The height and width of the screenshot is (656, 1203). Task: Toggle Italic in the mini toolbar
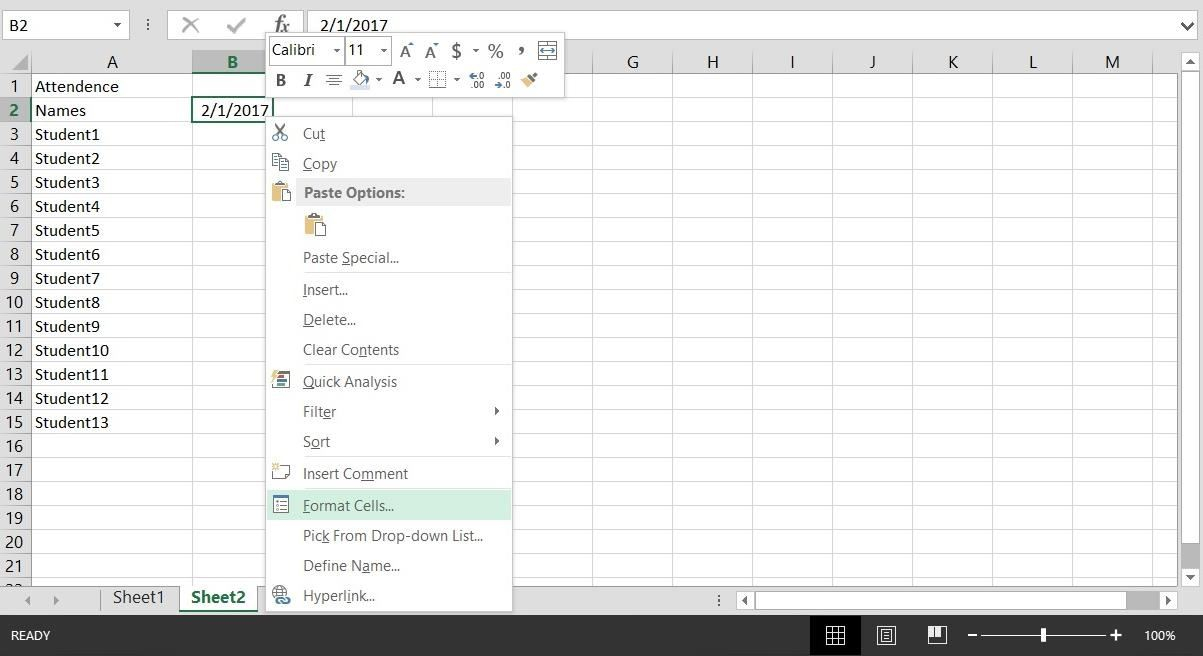[307, 80]
